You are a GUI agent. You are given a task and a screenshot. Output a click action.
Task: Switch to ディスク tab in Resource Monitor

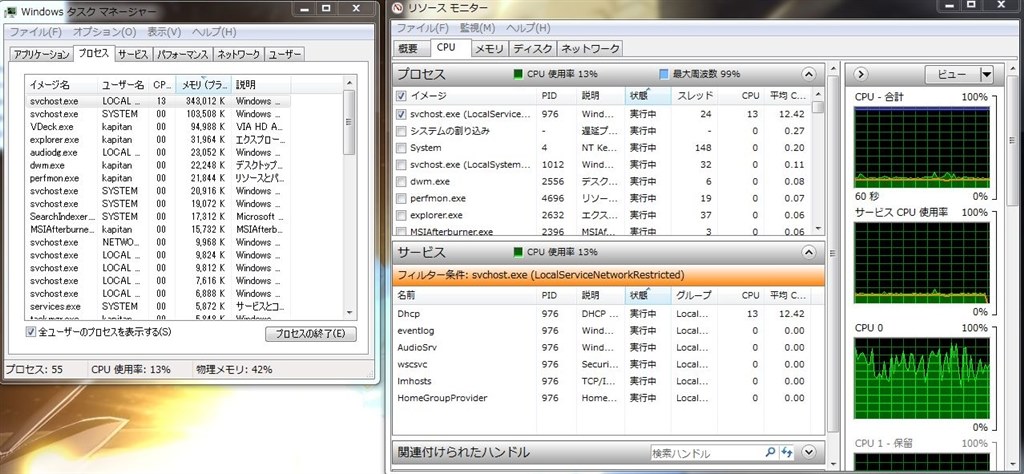(x=533, y=49)
